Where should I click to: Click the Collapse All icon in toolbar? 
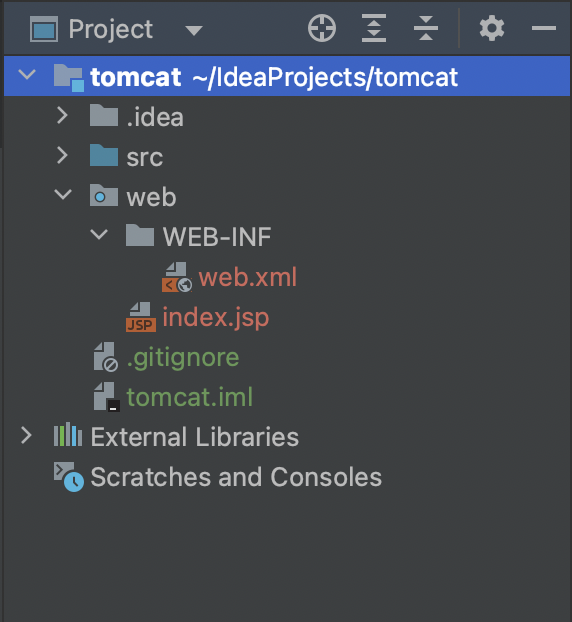[426, 28]
